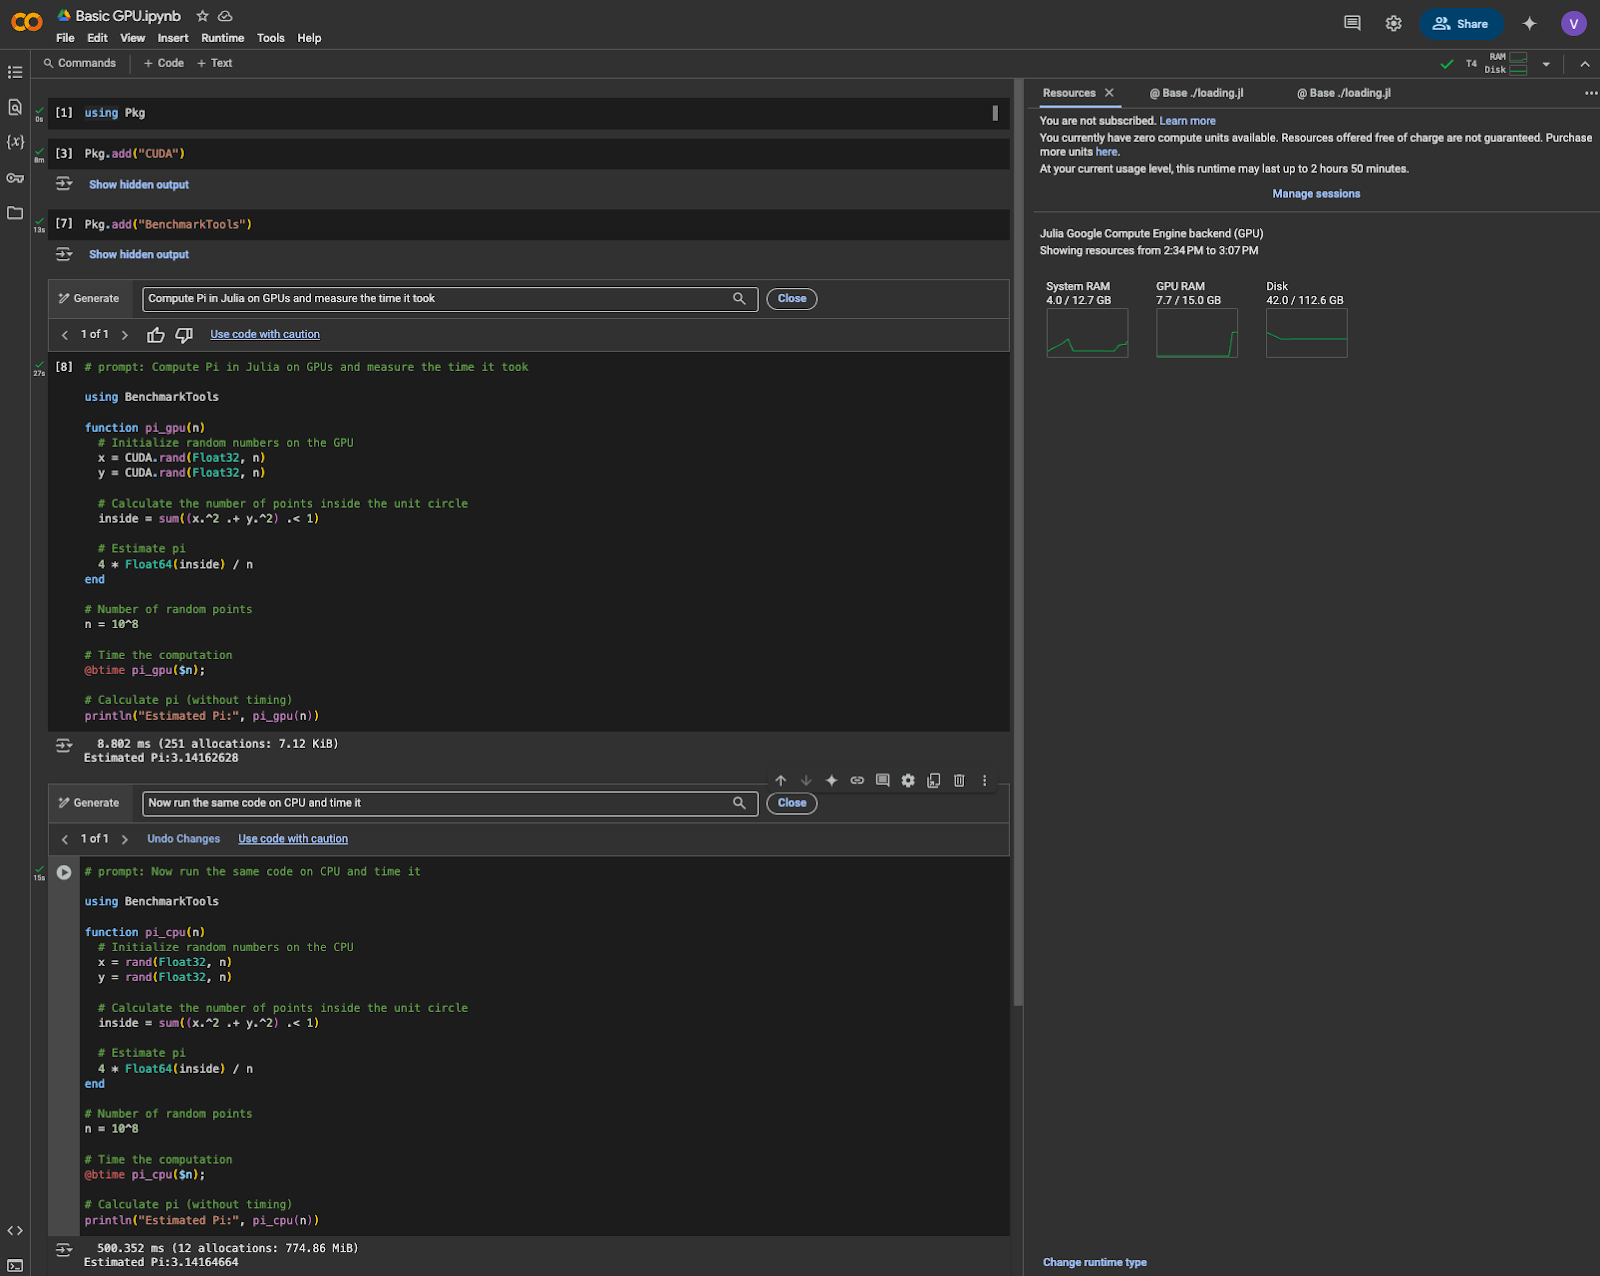Screen dimensions: 1600x1276
Task: Open the Files folder icon in sidebar
Action: click(x=15, y=213)
